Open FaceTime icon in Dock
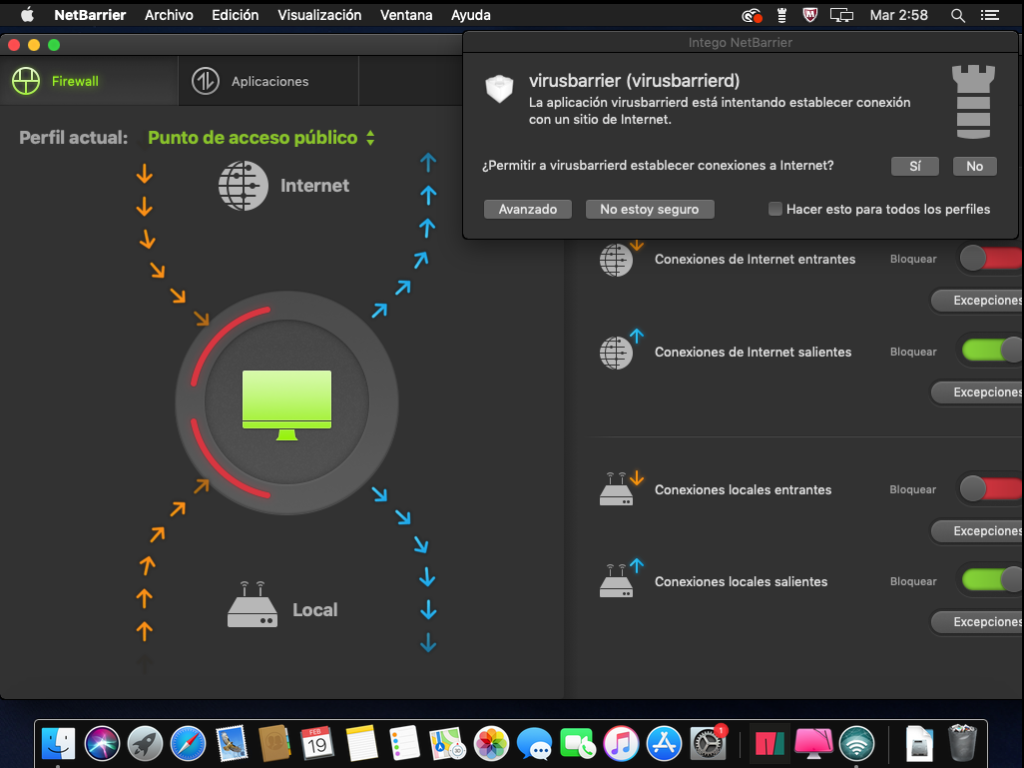The image size is (1024, 768). click(577, 743)
